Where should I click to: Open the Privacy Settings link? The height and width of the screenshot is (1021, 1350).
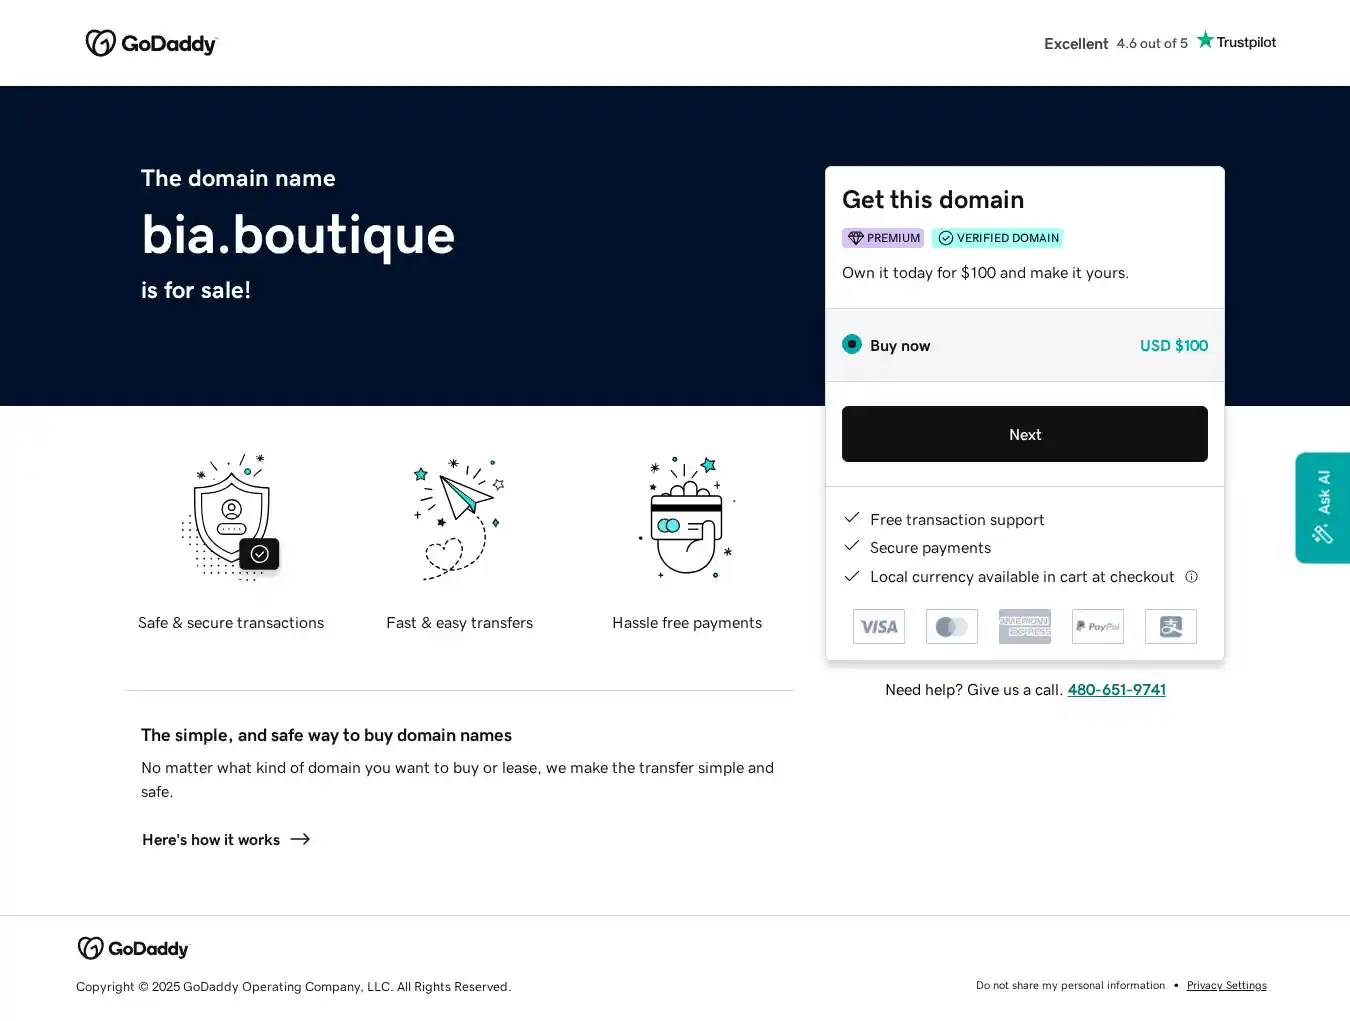pos(1226,986)
